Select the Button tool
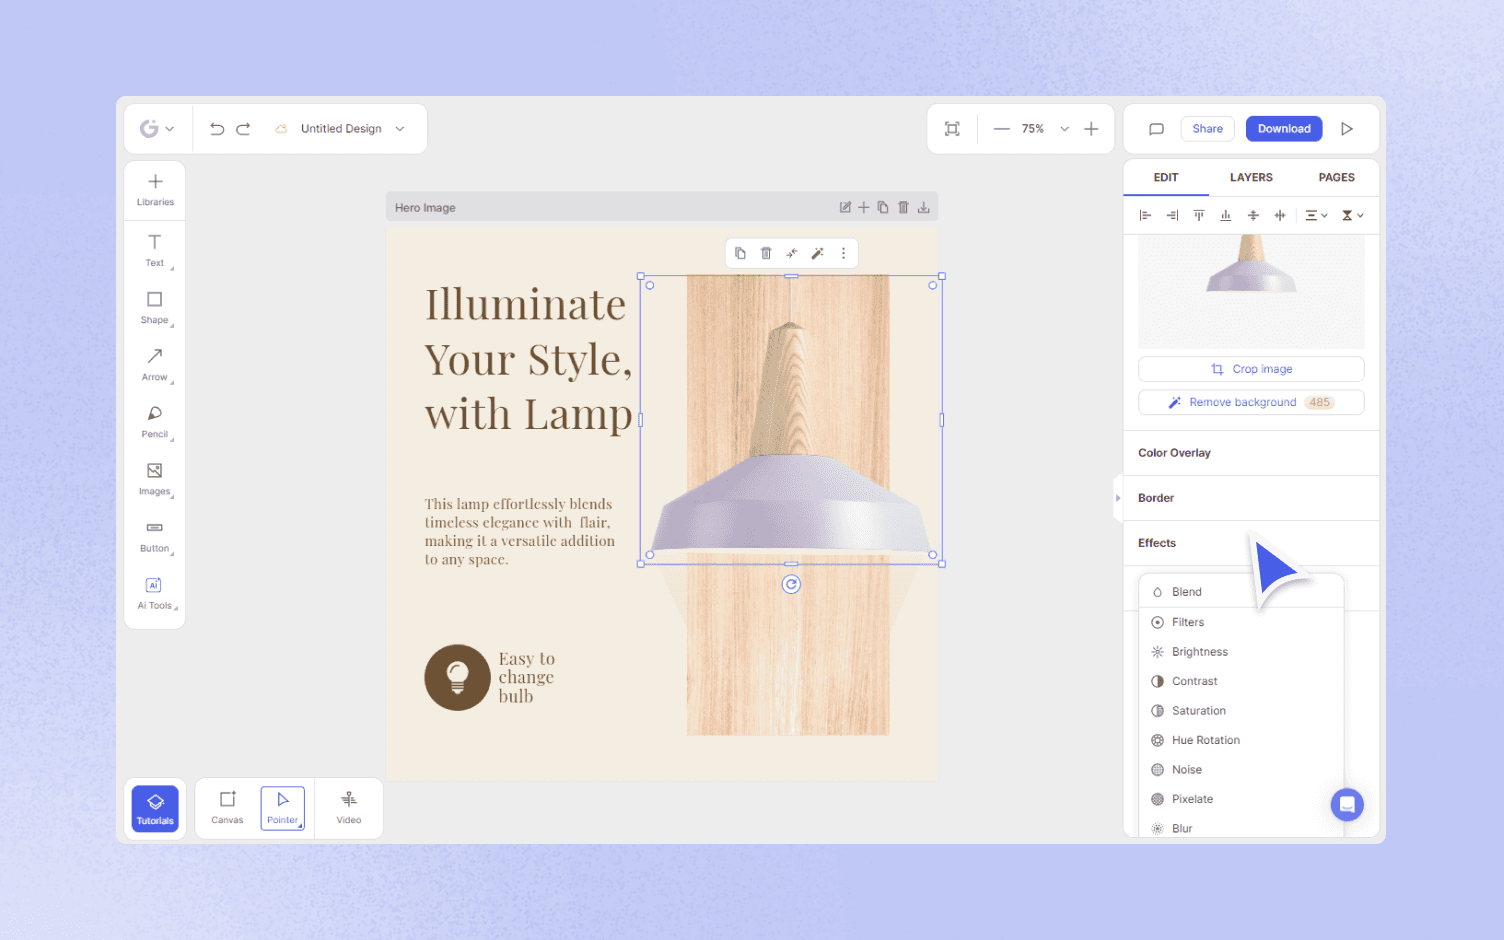 click(155, 536)
